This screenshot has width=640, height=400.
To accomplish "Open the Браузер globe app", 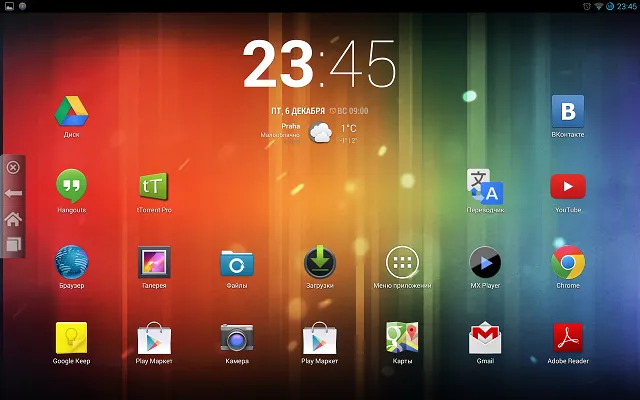I will [x=71, y=262].
